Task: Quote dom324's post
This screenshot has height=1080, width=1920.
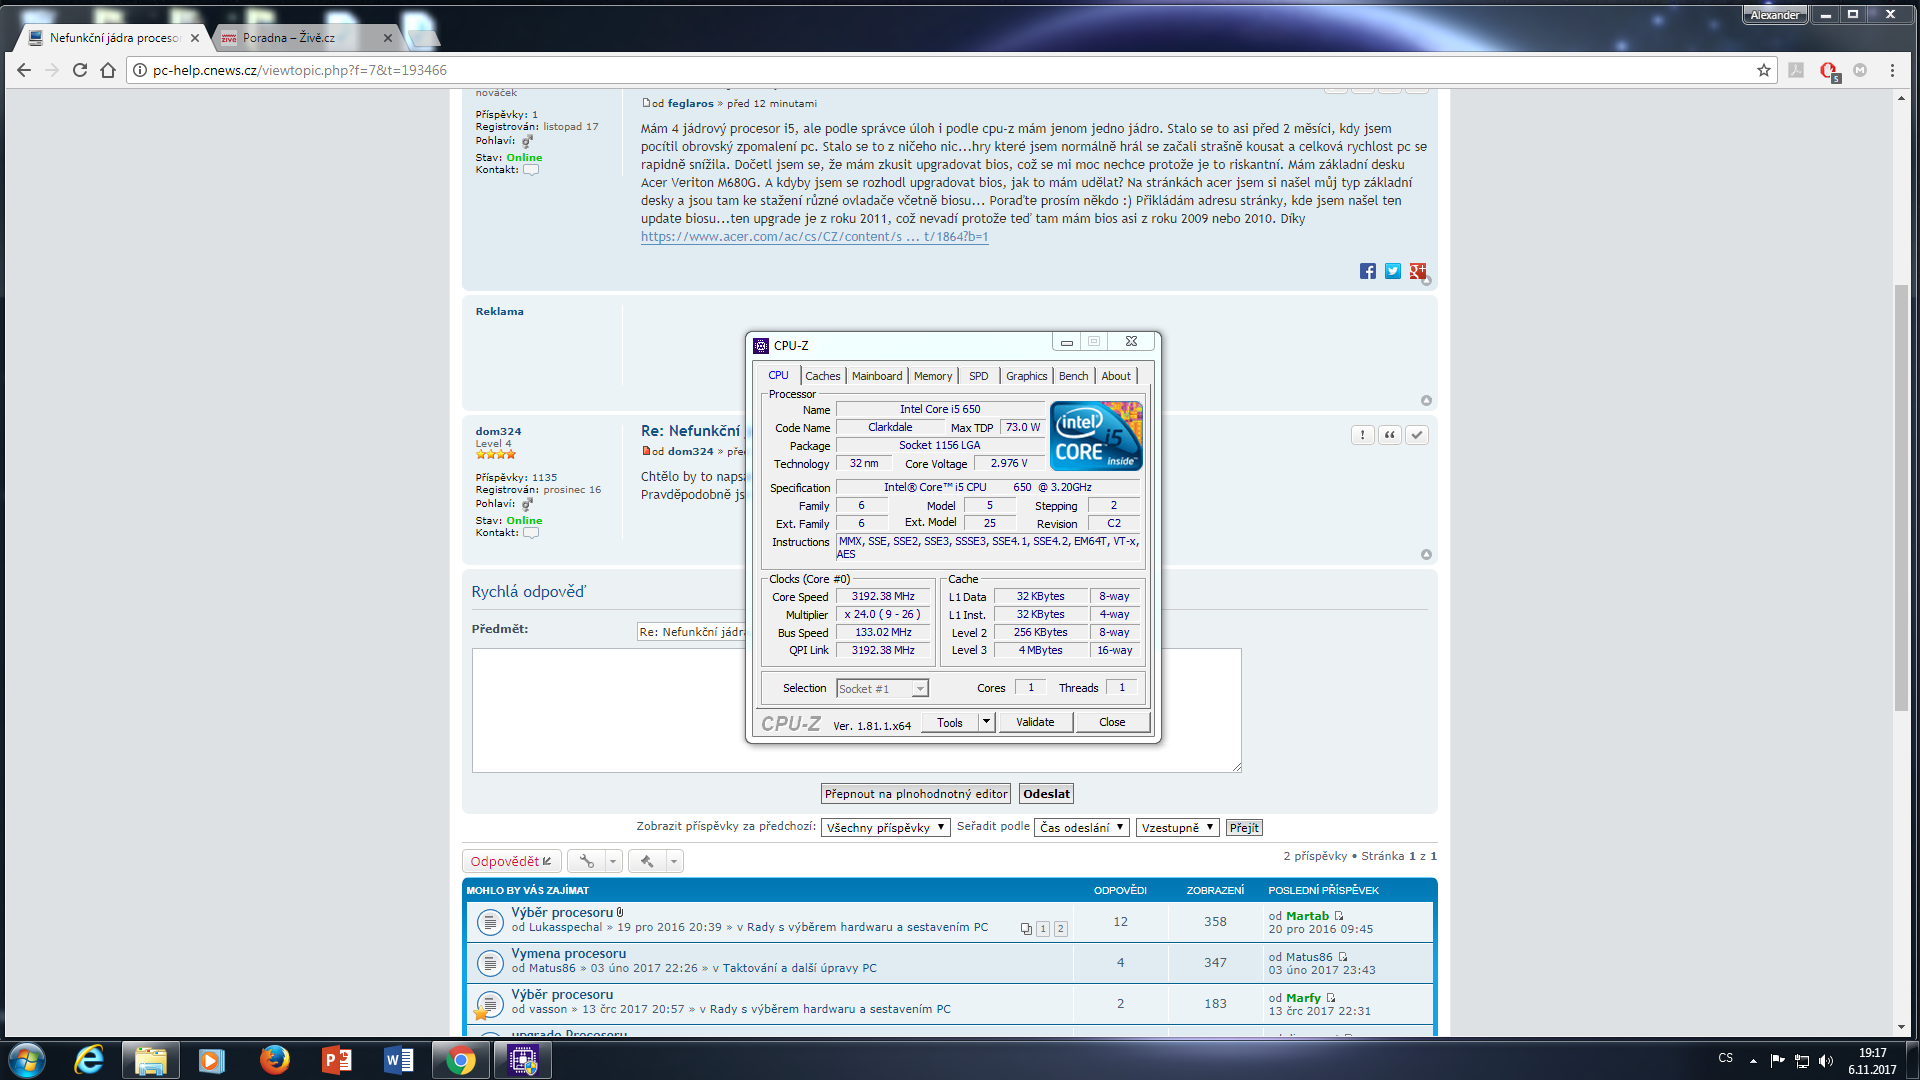Action: tap(1389, 435)
